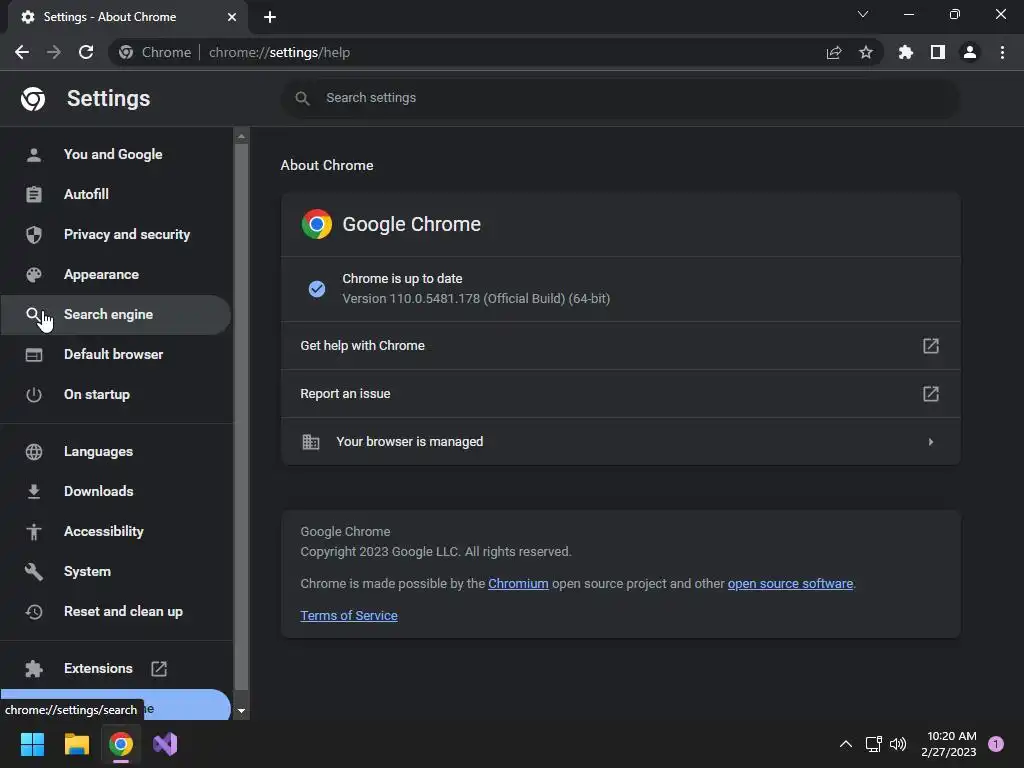Open Visual Studio from the taskbar
This screenshot has width=1024, height=768.
click(165, 744)
